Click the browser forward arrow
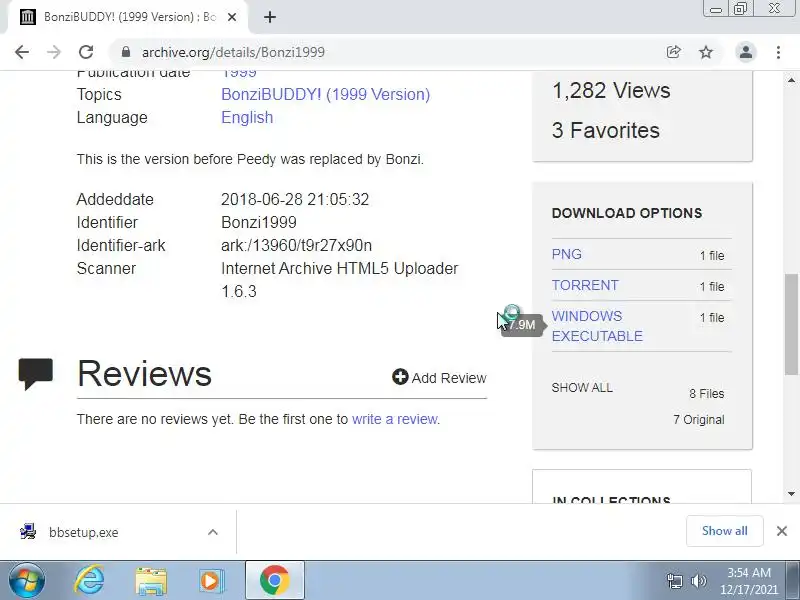 pos(54,52)
